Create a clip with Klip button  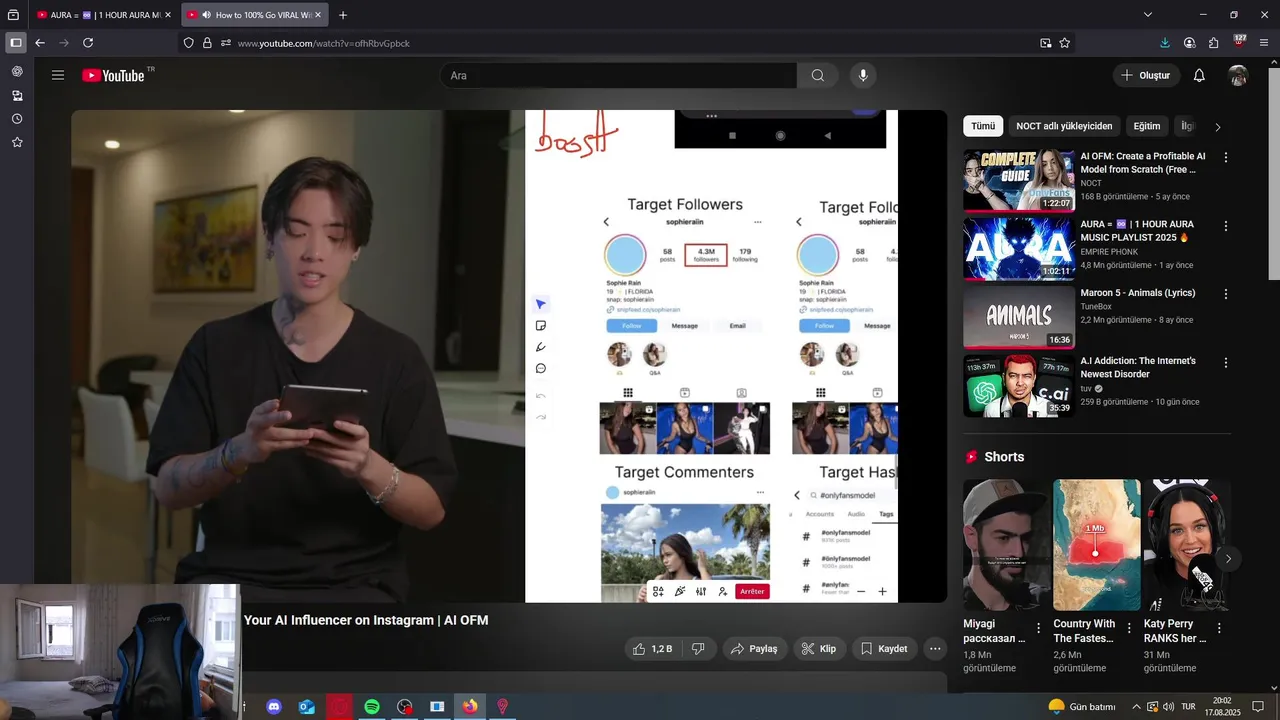point(818,649)
